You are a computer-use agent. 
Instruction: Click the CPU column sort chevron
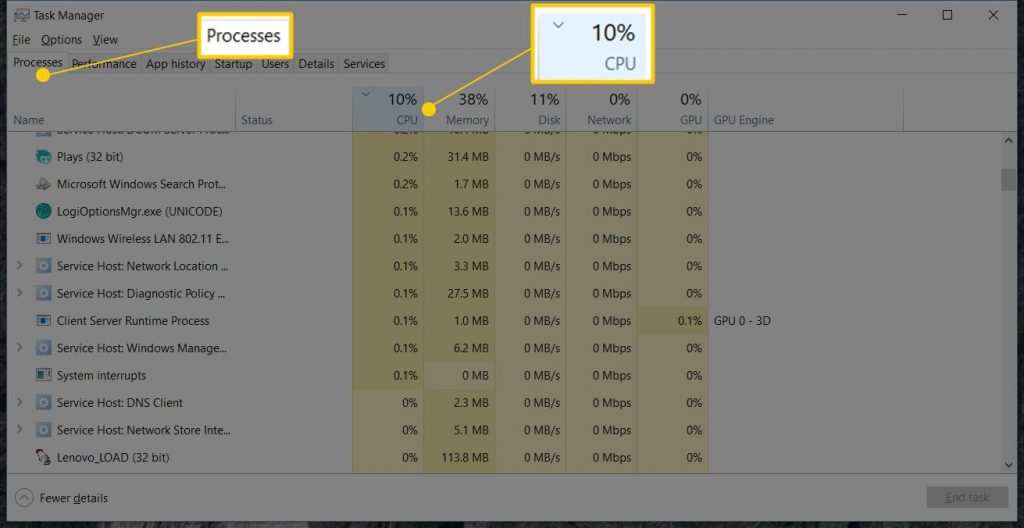(366, 95)
